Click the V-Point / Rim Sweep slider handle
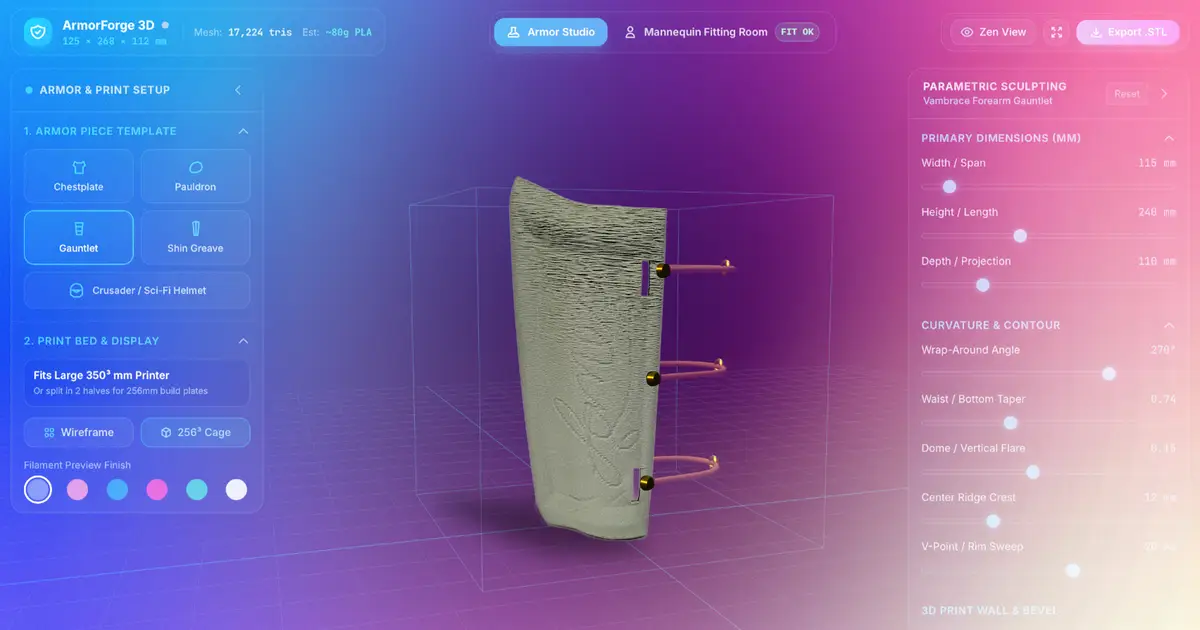 [1073, 570]
